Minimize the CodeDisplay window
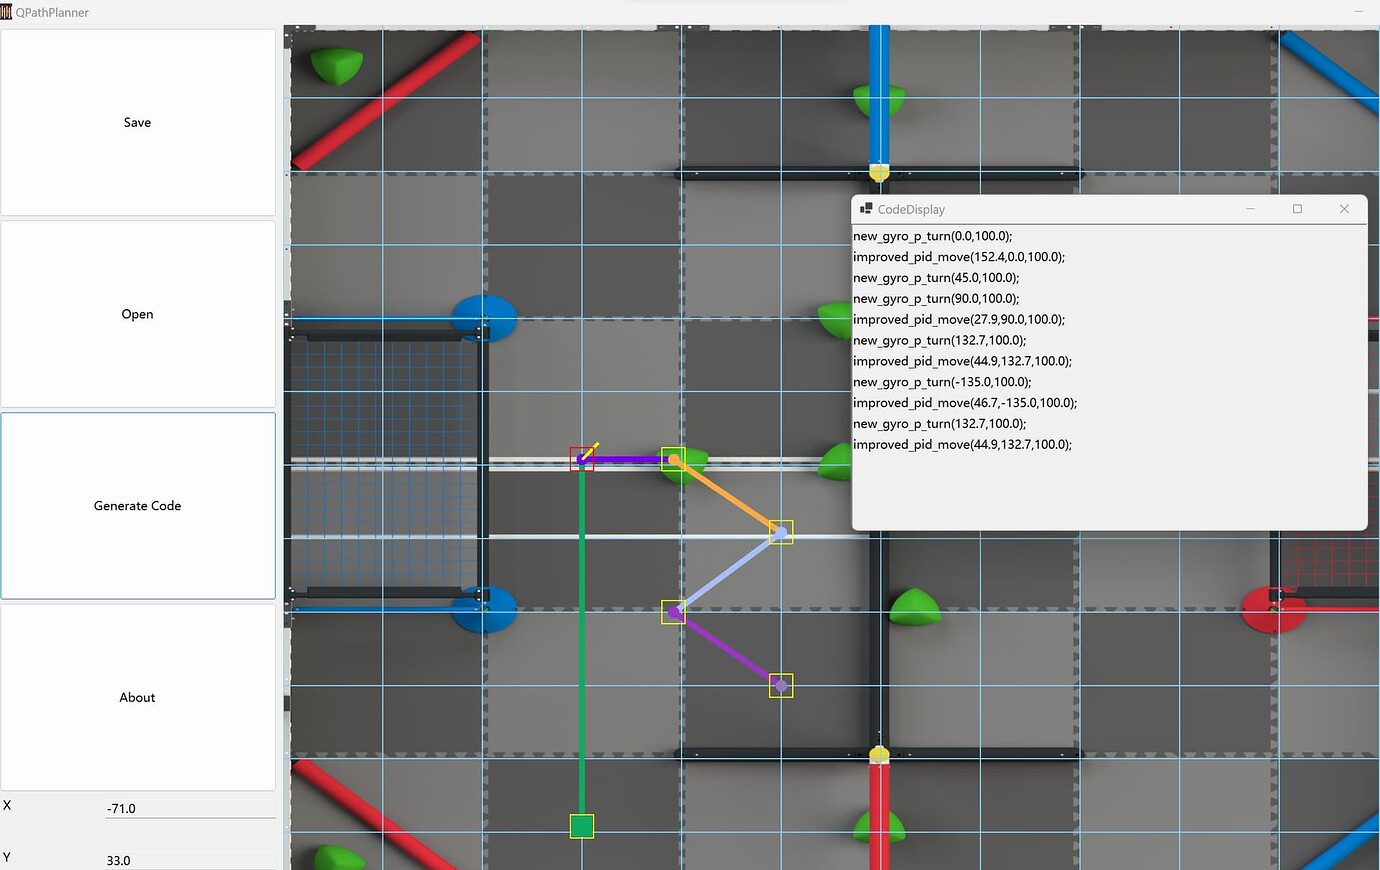 pos(1250,209)
